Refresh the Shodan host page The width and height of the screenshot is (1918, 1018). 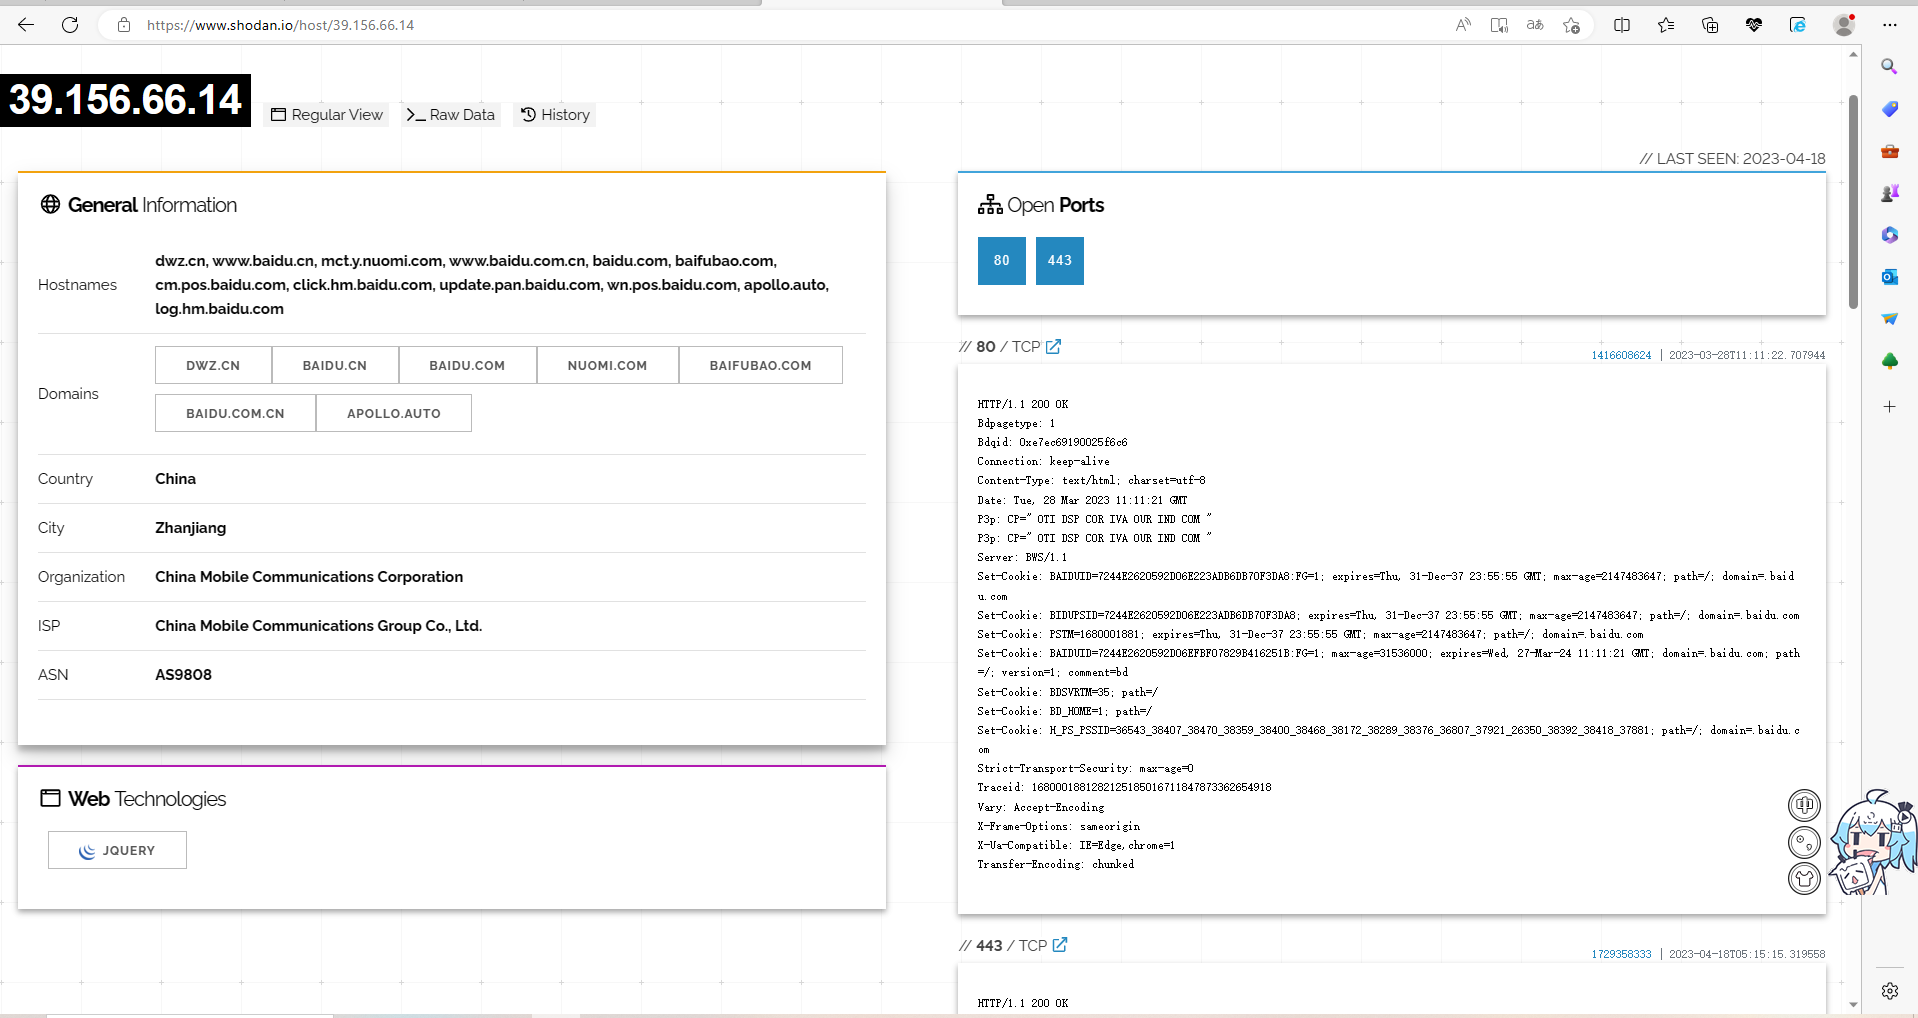click(70, 25)
